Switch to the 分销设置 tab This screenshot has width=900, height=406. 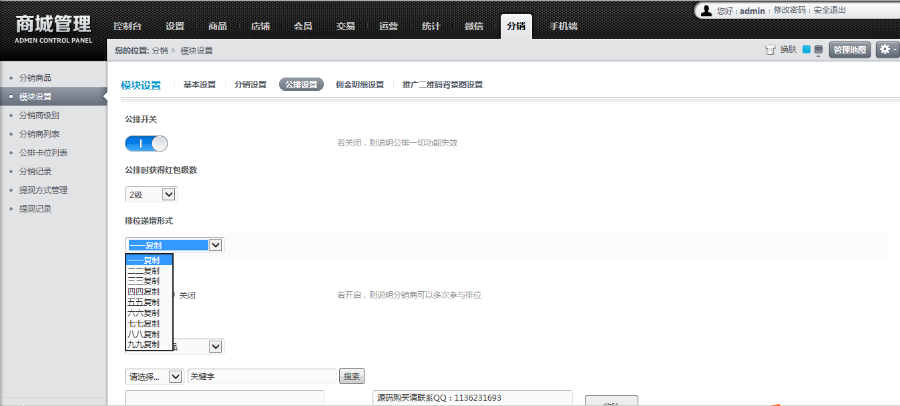click(250, 84)
